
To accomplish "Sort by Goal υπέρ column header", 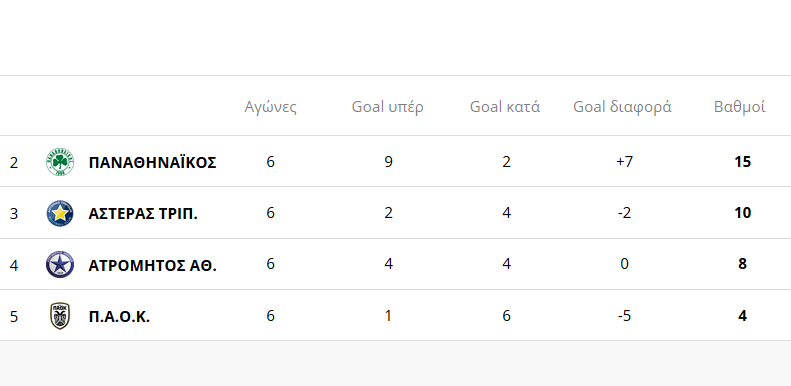I will pos(388,107).
